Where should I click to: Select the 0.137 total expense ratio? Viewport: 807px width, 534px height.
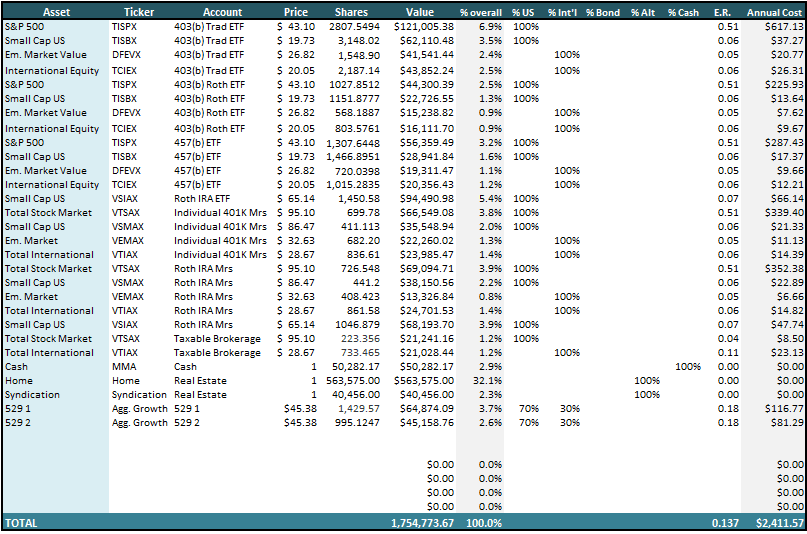coord(725,523)
